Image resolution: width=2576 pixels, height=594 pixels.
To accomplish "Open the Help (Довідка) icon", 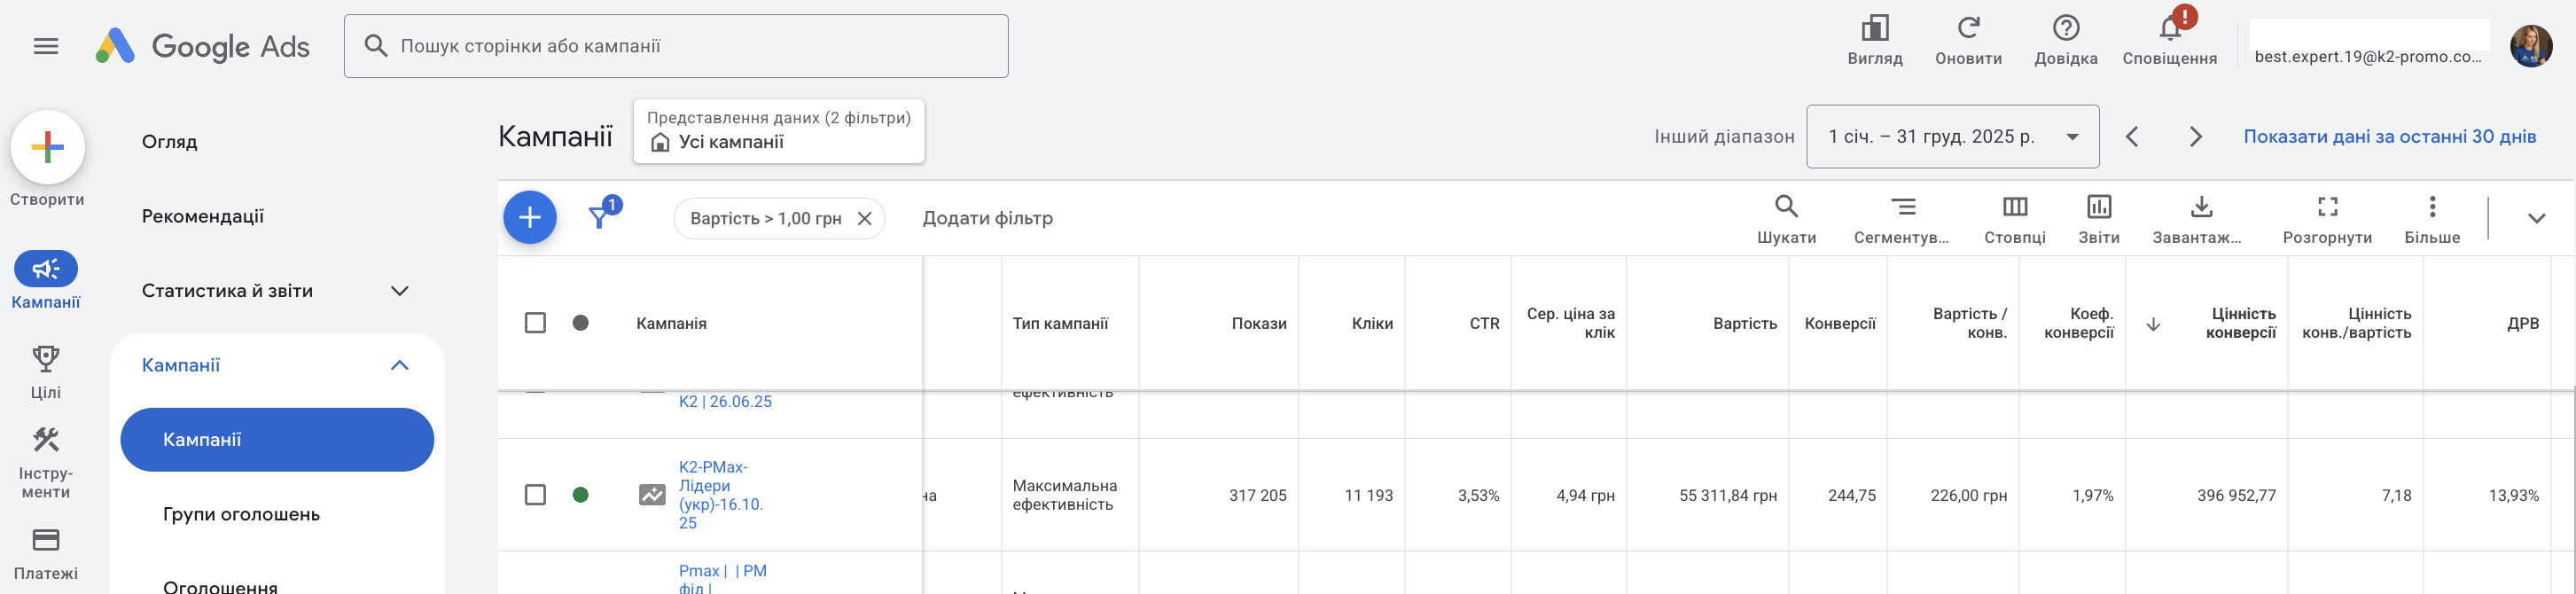I will pos(2065,29).
